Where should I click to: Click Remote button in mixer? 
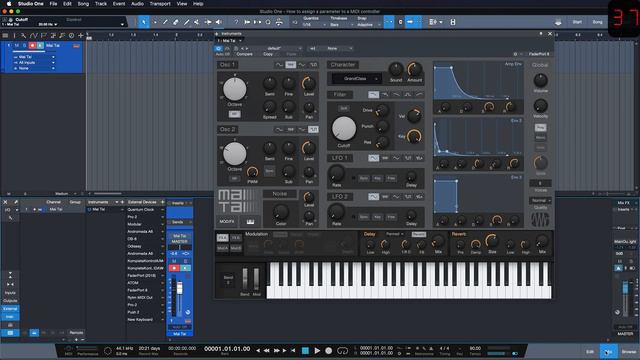[76, 333]
